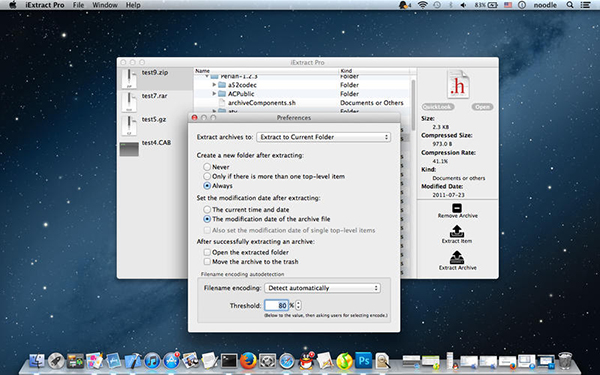Screen dimensions: 600x375
Task: Open Safari compass icon in dock
Action: pyautogui.click(x=287, y=361)
